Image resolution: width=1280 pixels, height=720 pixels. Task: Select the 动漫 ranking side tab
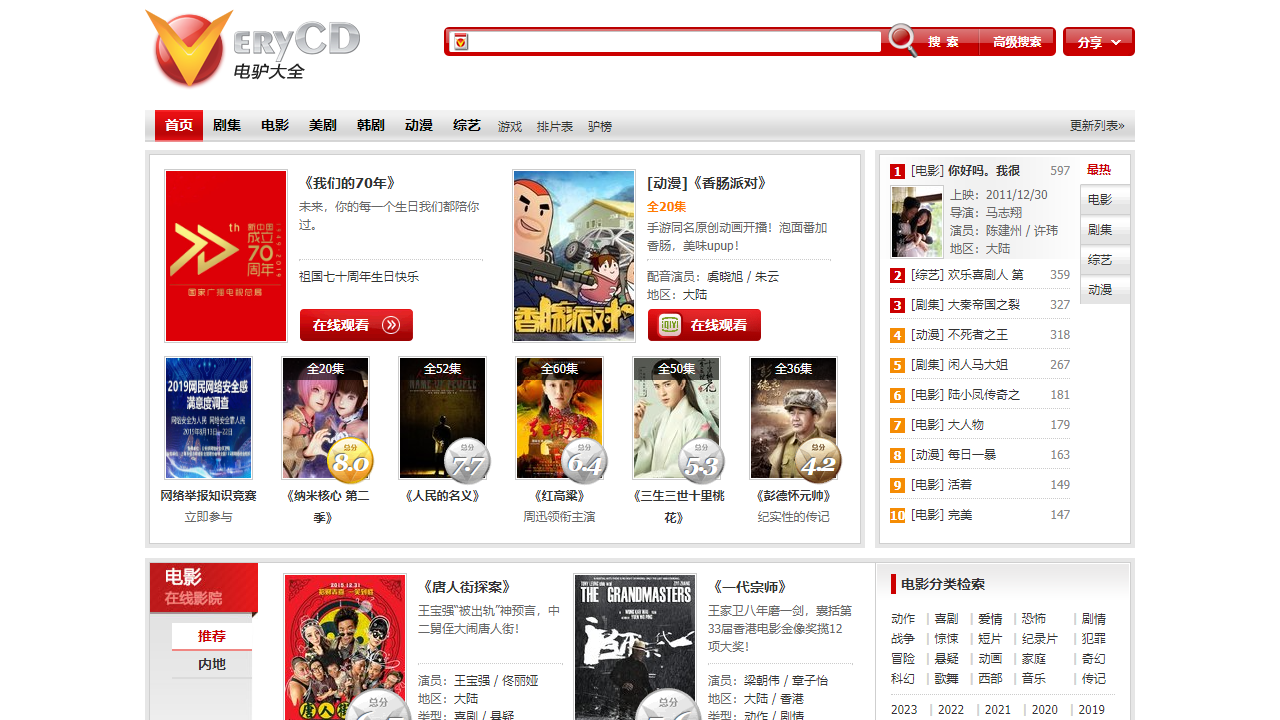(x=1105, y=290)
